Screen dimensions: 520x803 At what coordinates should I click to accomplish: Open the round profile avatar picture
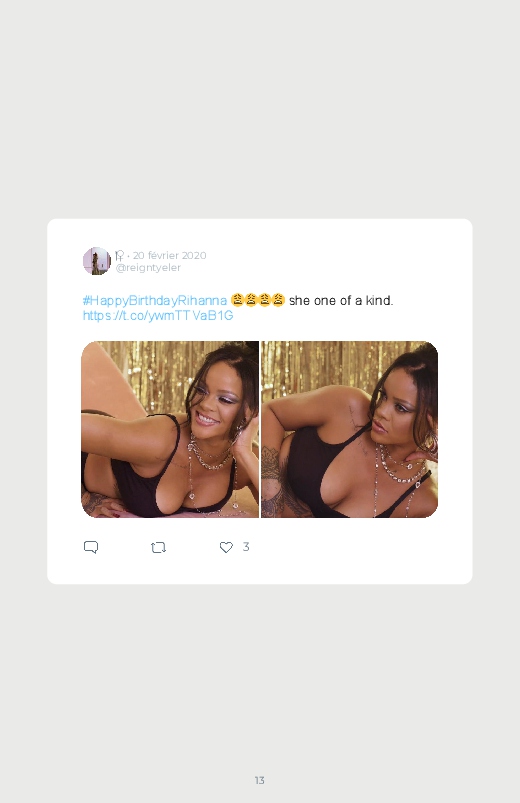point(97,261)
